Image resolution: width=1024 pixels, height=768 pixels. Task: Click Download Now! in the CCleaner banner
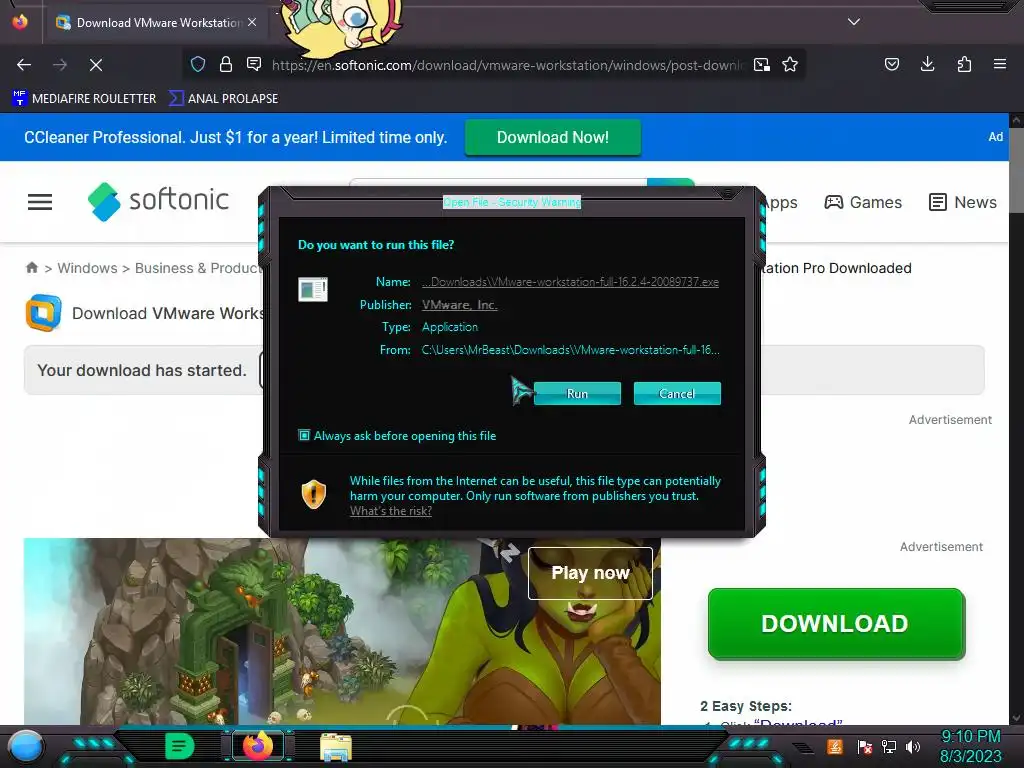[x=552, y=137]
